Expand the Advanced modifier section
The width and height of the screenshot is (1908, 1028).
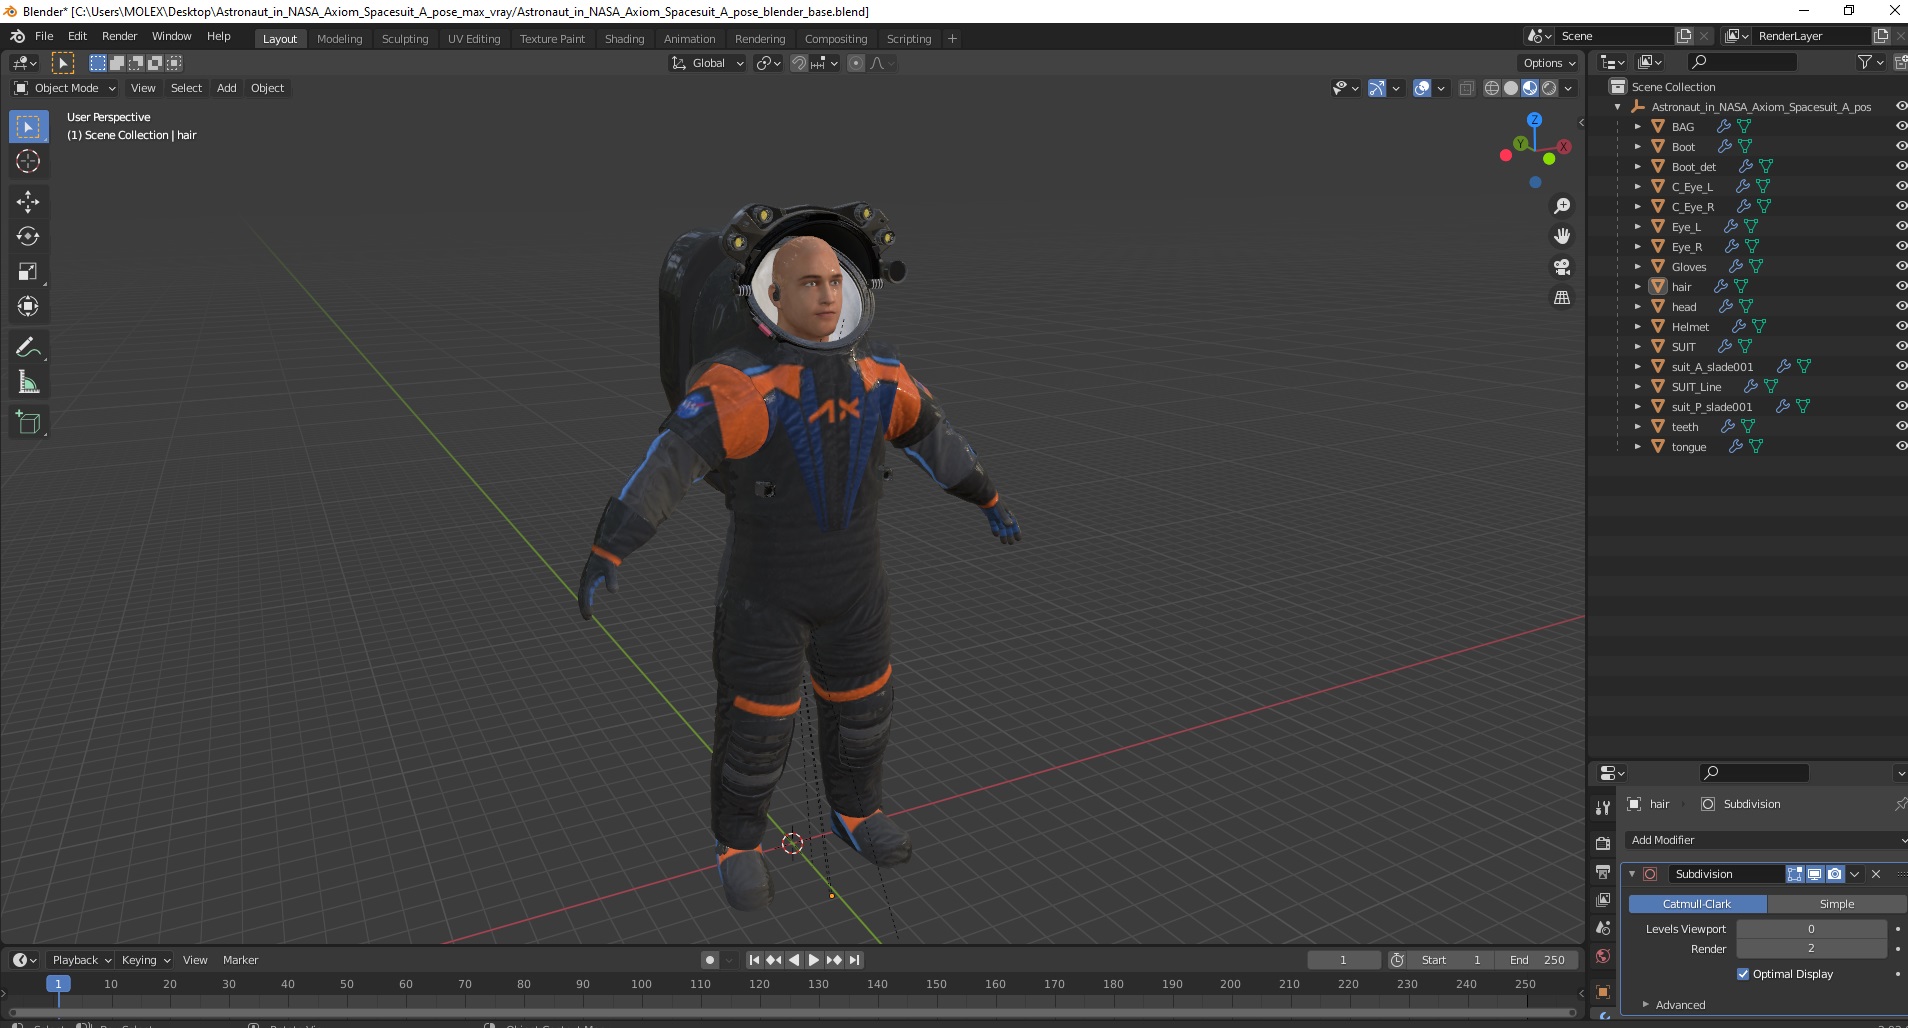coord(1680,1005)
